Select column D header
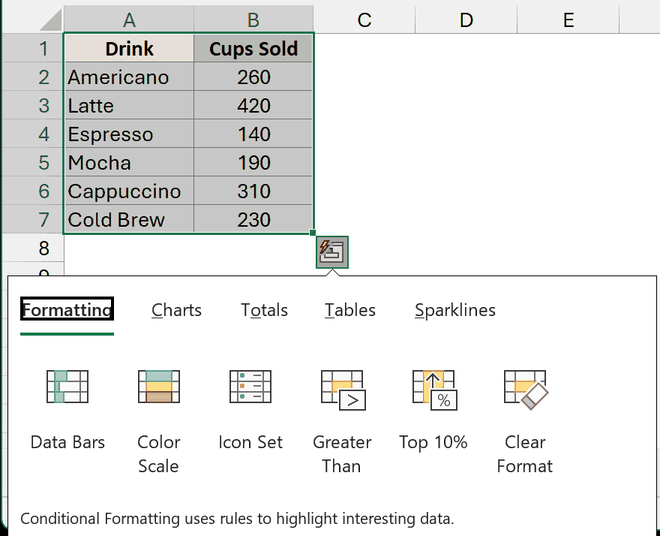The width and height of the screenshot is (660, 536). 466,19
